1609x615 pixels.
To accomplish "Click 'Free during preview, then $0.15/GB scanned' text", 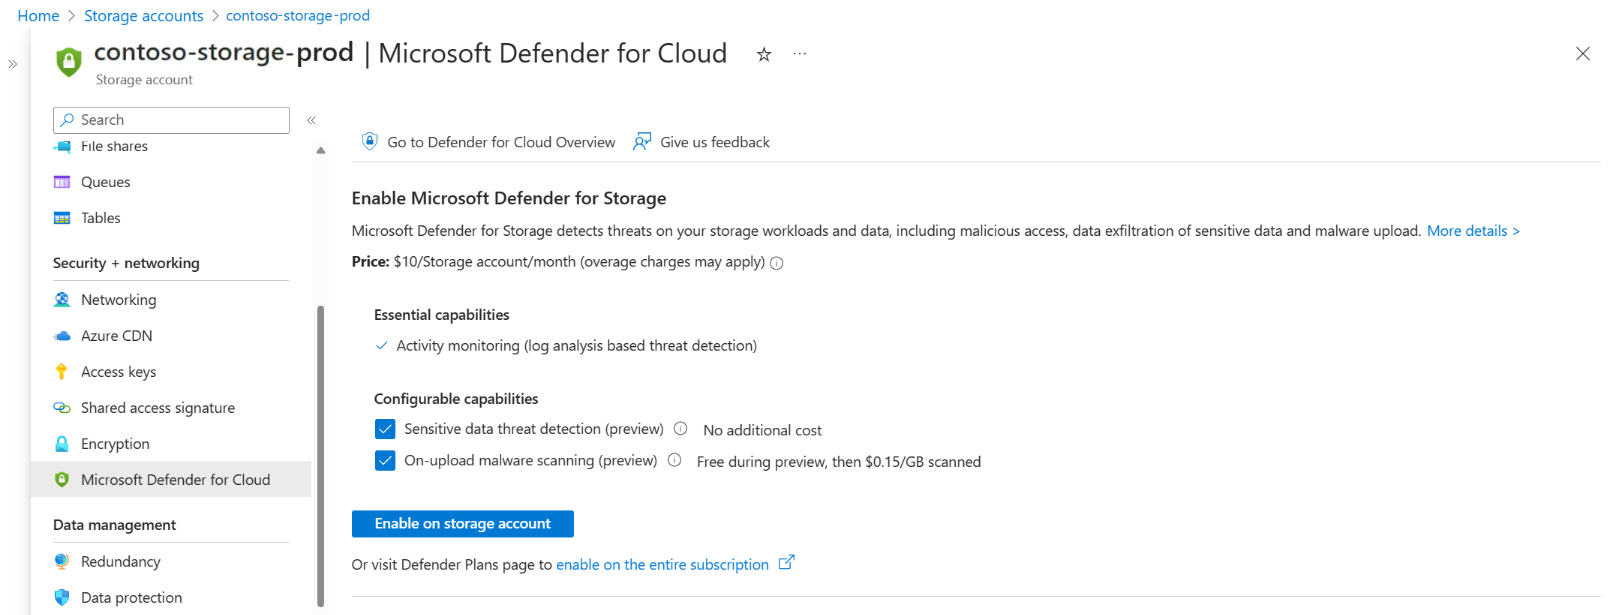I will [839, 462].
